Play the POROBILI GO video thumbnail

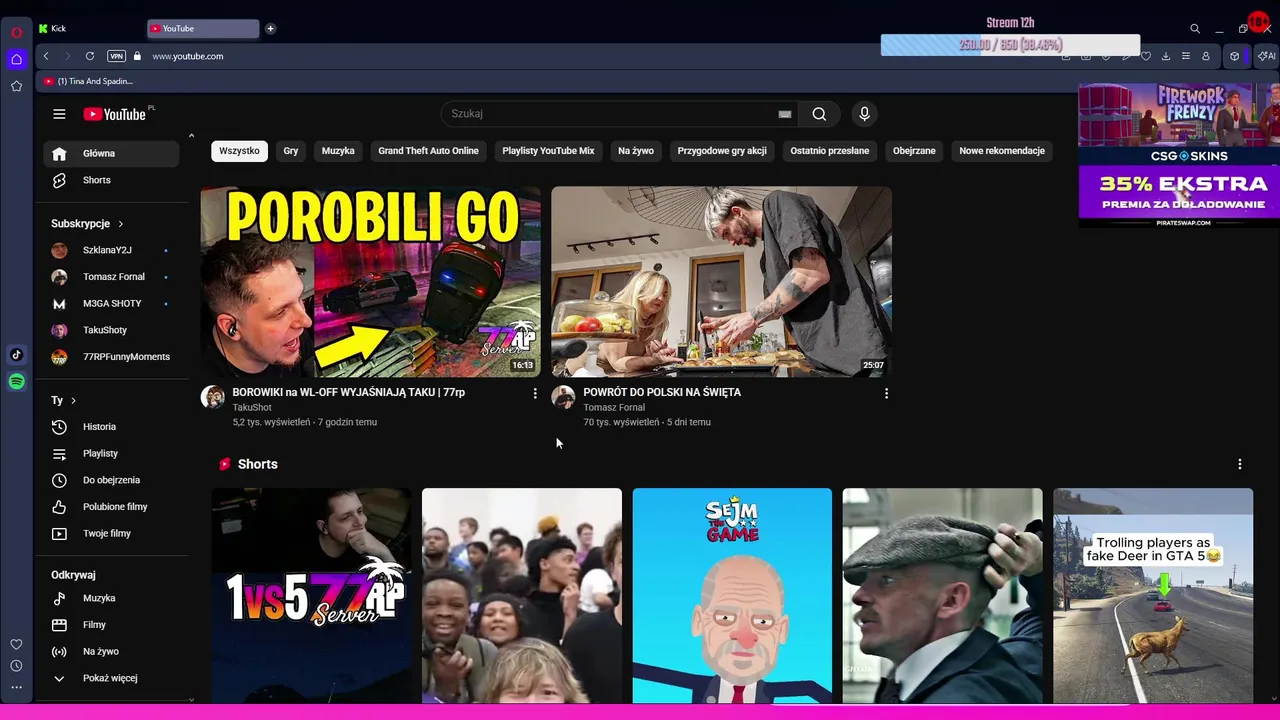(x=370, y=281)
